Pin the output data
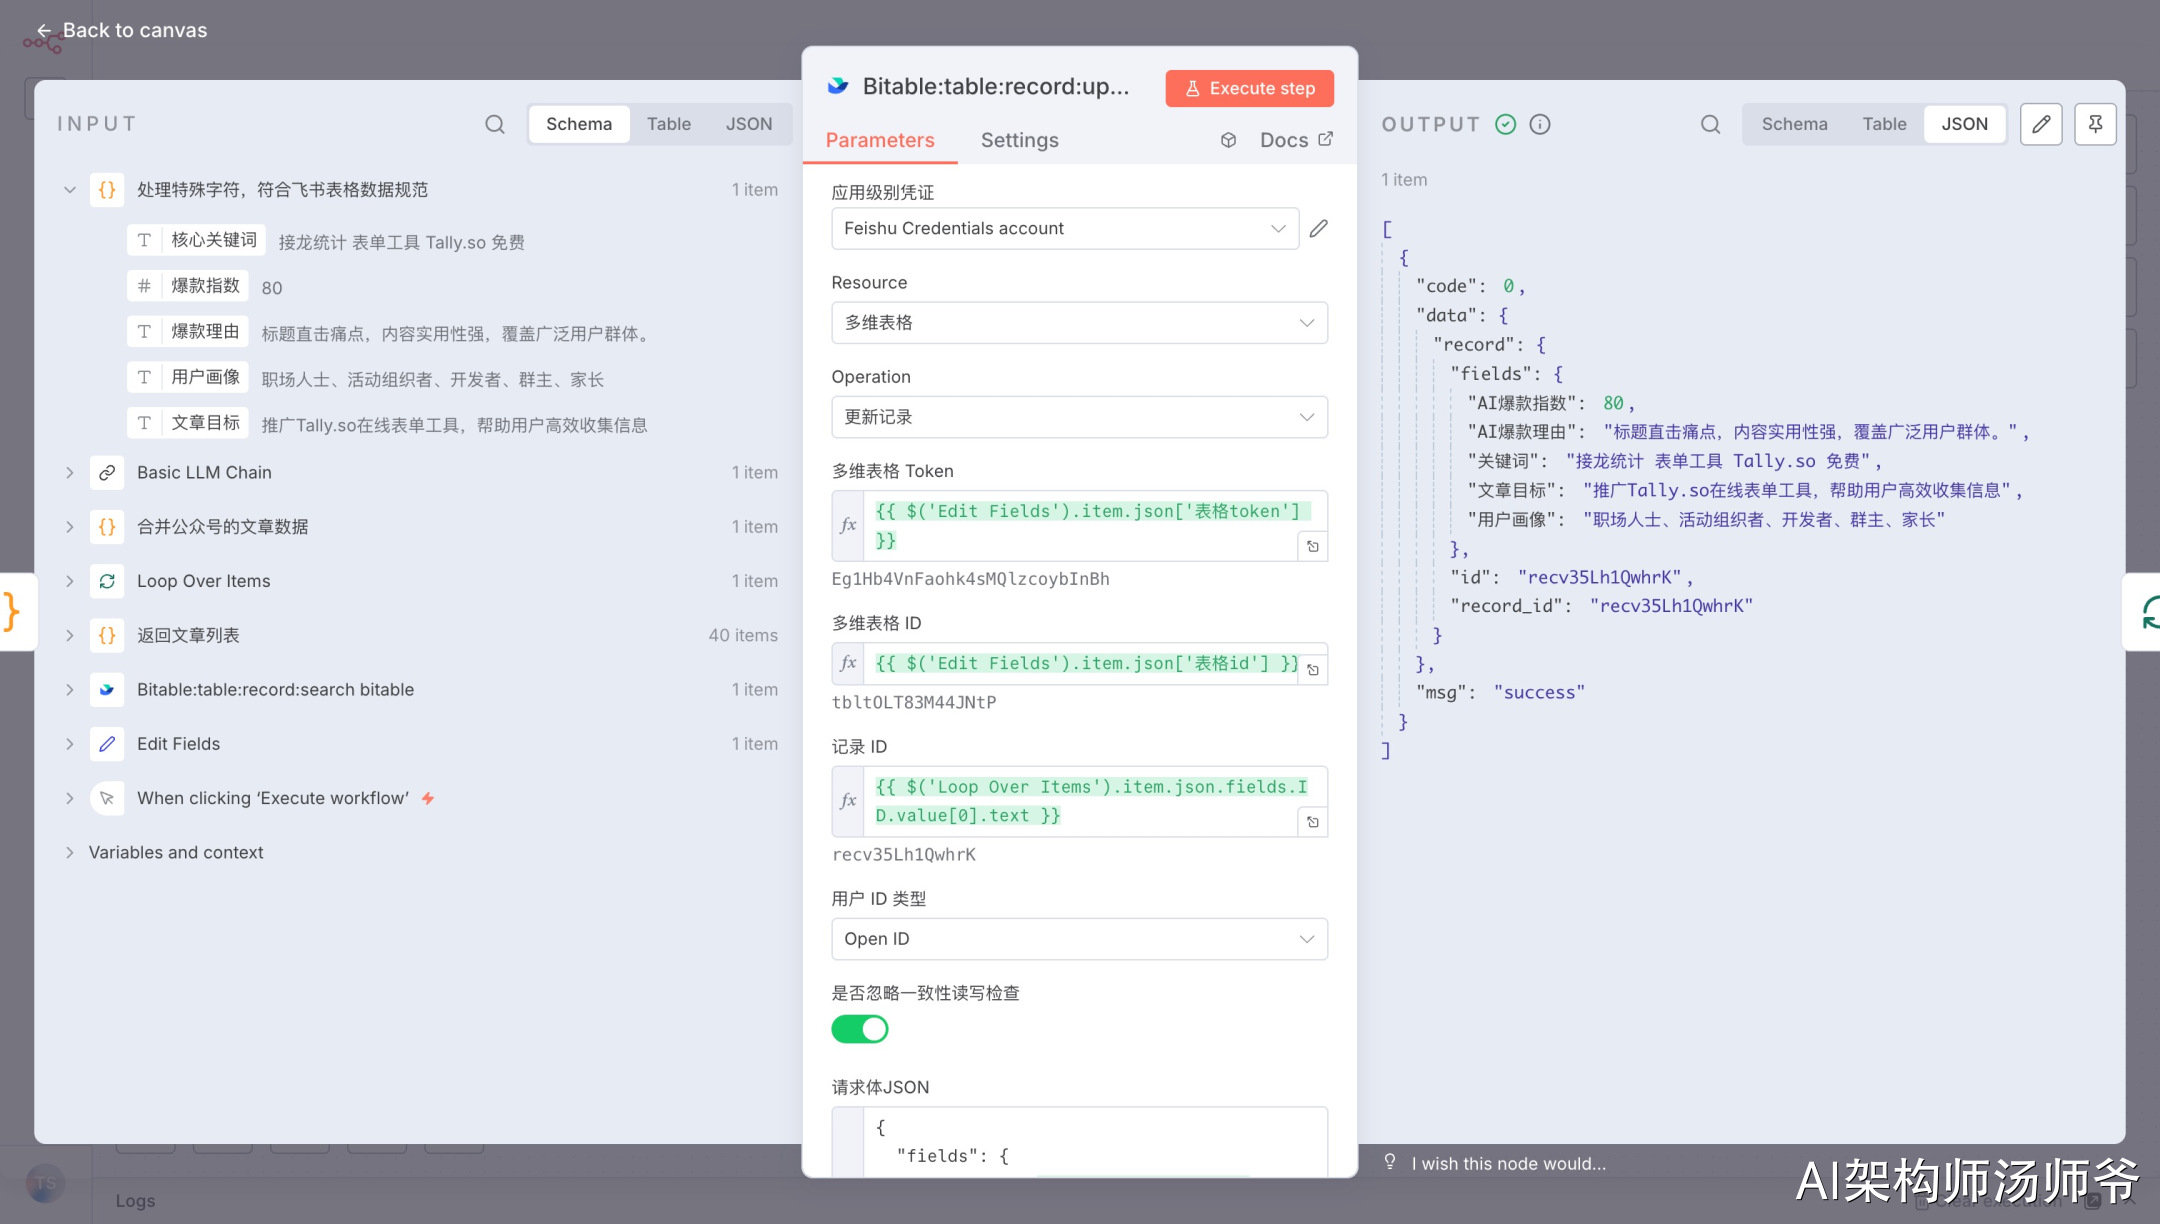2160x1224 pixels. (x=2095, y=124)
